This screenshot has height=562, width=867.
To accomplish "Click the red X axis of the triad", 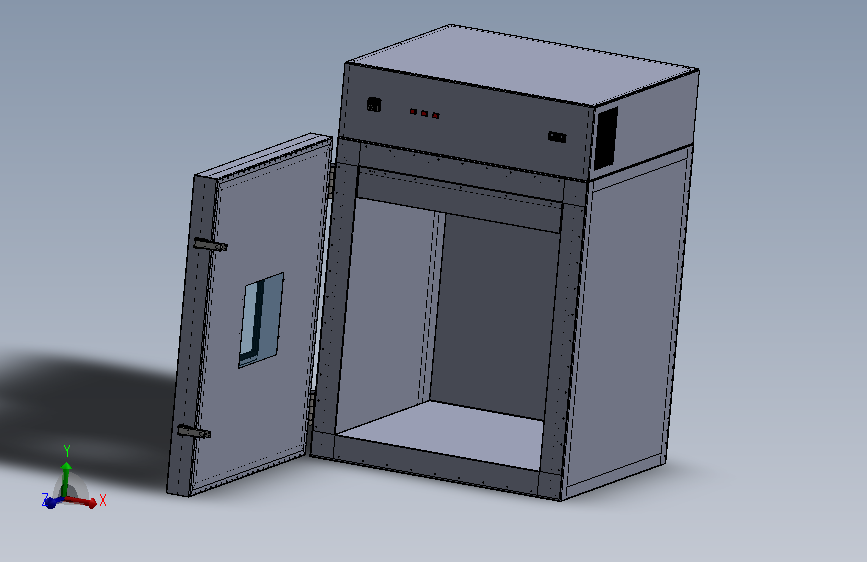I will coord(80,502).
